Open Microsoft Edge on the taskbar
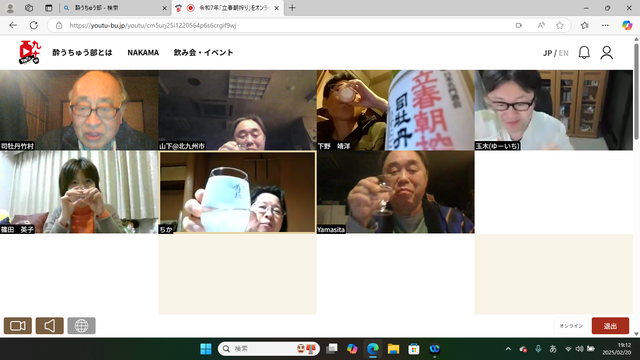The height and width of the screenshot is (360, 640). [x=373, y=349]
